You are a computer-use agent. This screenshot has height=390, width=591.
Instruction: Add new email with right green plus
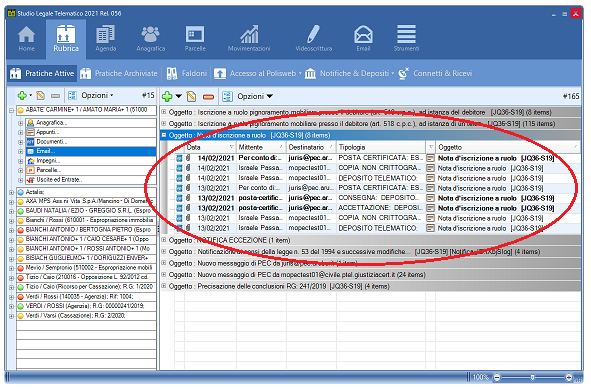167,96
